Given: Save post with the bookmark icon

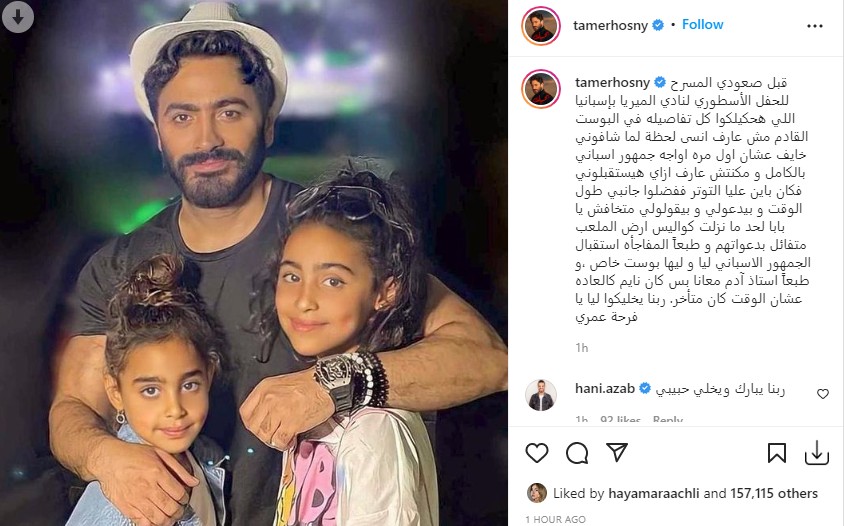Looking at the screenshot, I should [x=777, y=453].
